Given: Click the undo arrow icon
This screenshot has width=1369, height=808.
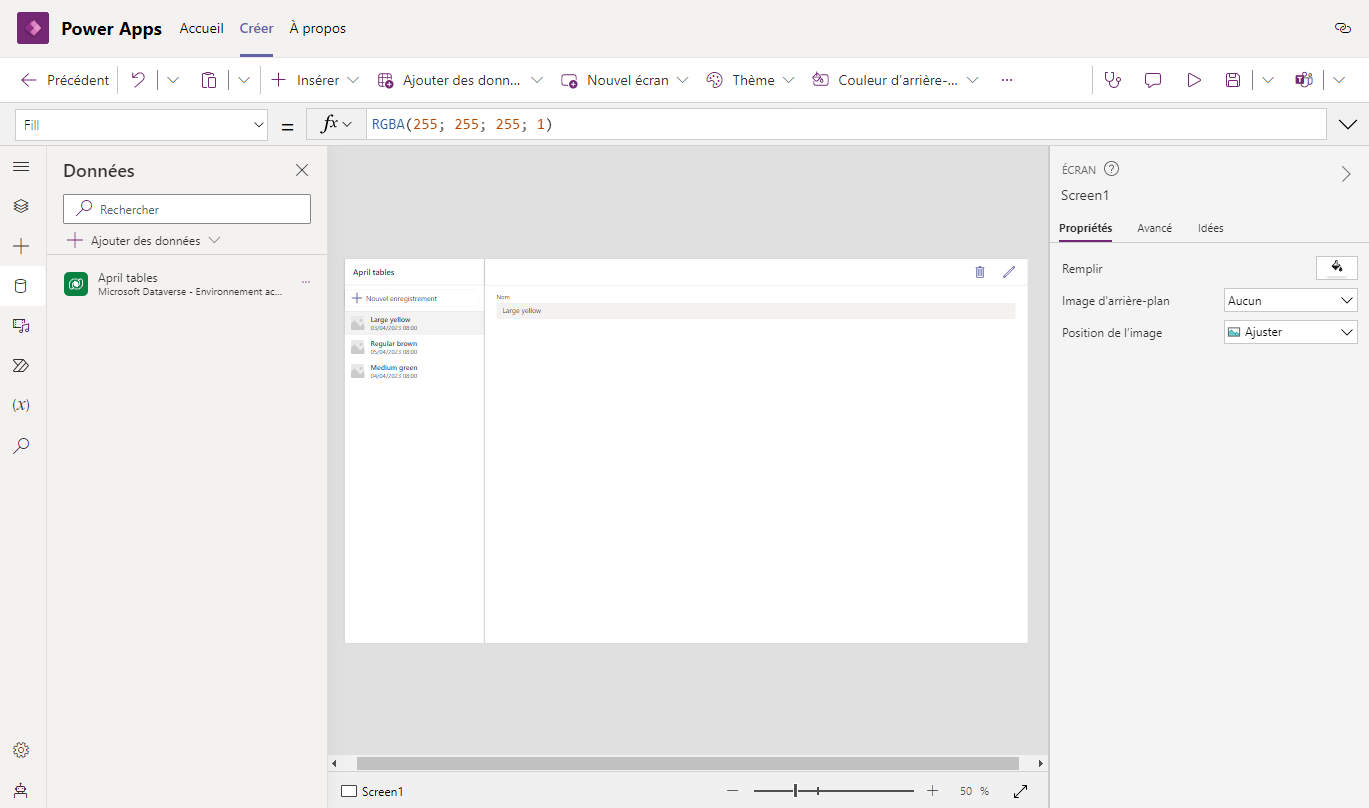Looking at the screenshot, I should tap(138, 80).
